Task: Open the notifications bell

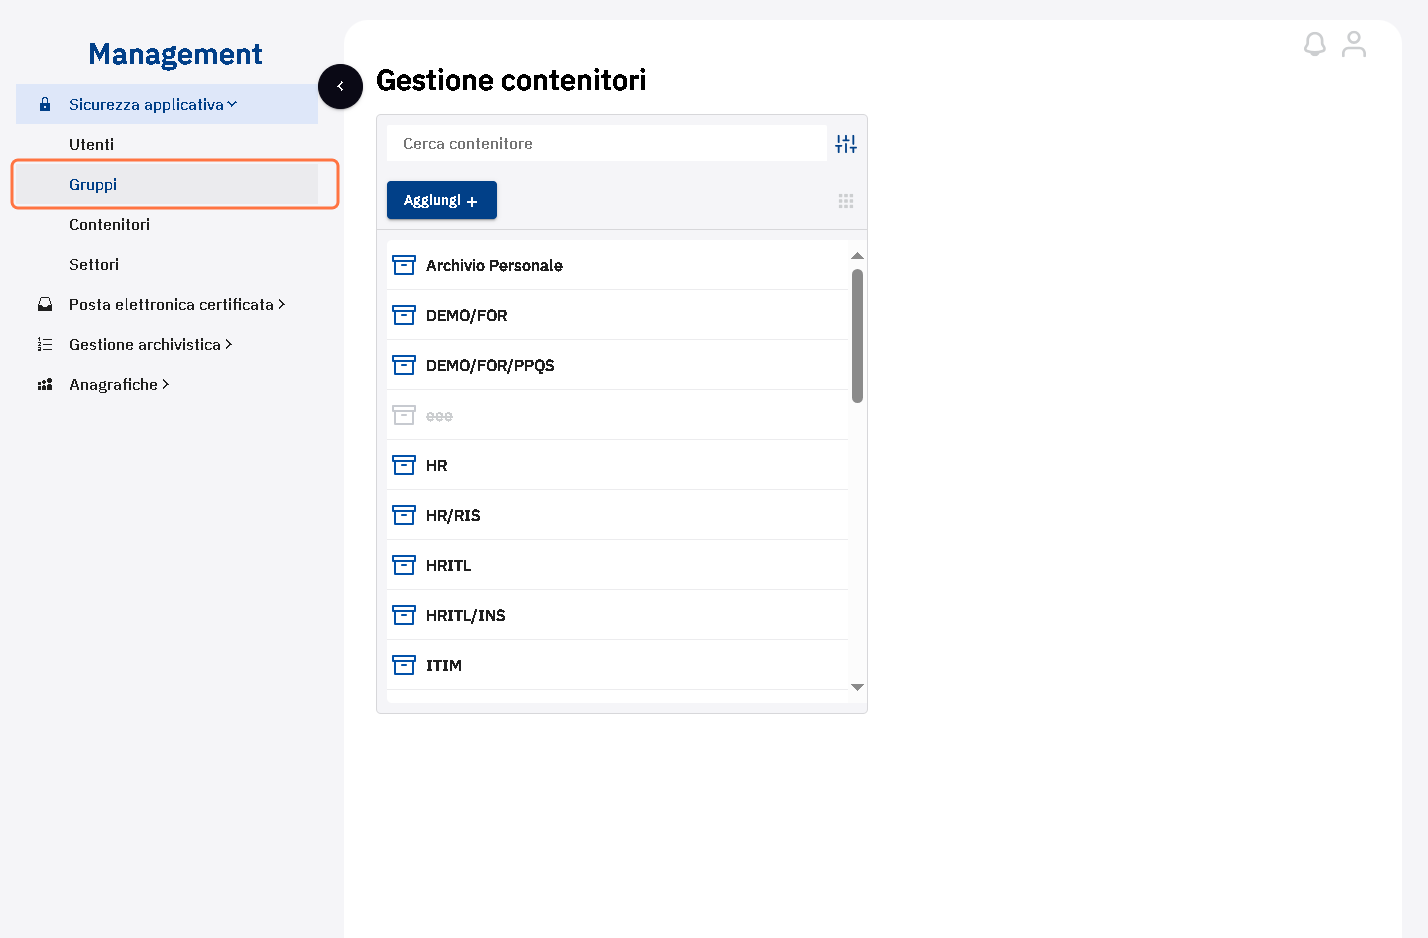Action: (1315, 44)
